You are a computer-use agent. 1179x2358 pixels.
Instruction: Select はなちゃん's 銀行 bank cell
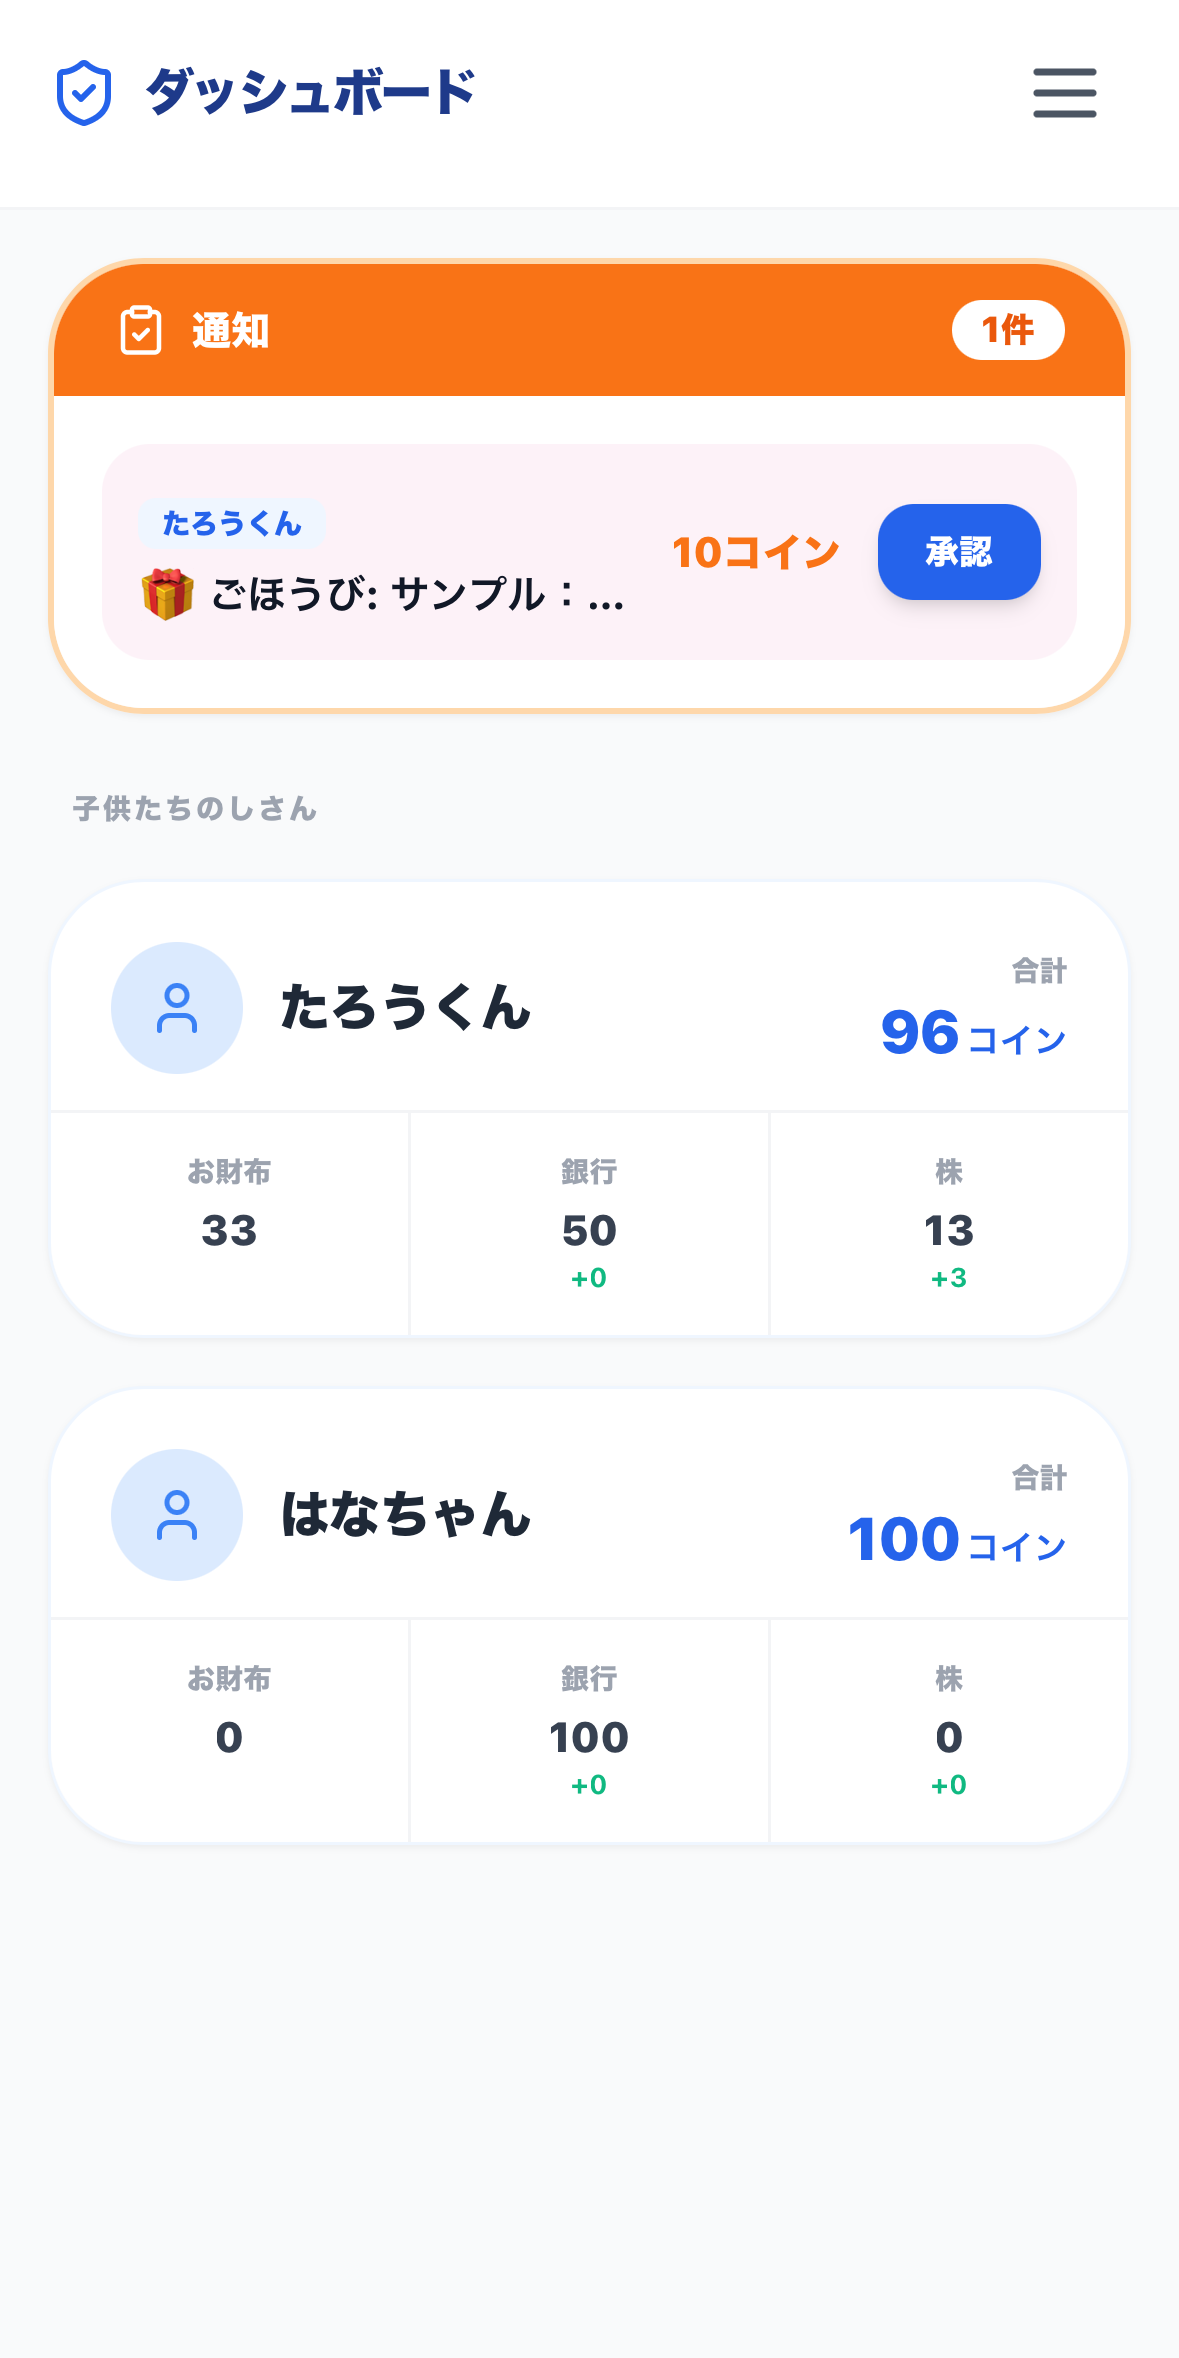coord(589,1730)
